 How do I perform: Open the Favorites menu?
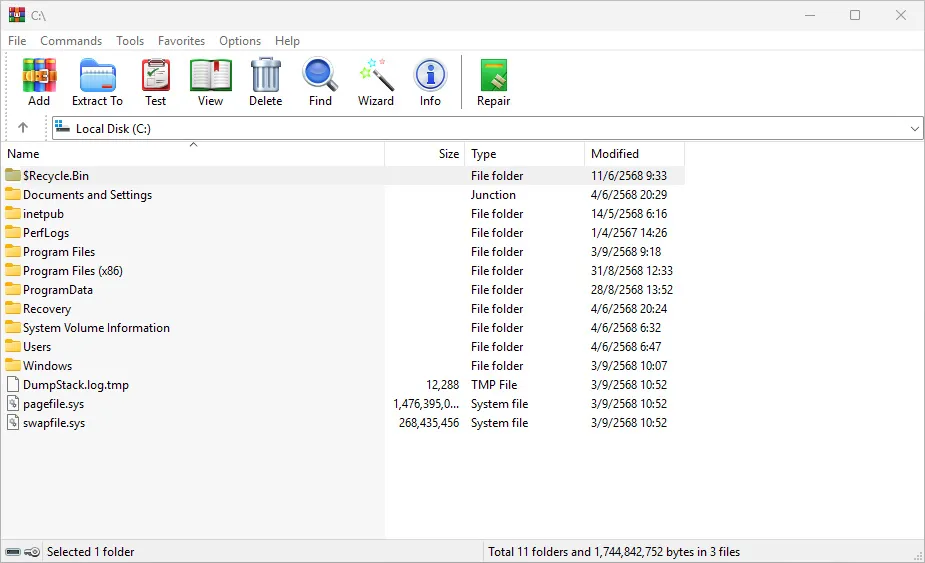pos(181,41)
